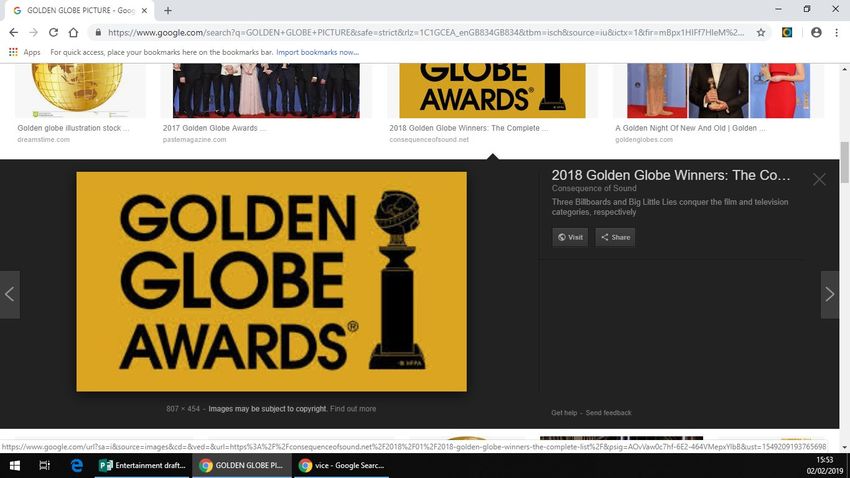Open the Find out more copyright link
This screenshot has height=478, width=850.
pyautogui.click(x=353, y=409)
